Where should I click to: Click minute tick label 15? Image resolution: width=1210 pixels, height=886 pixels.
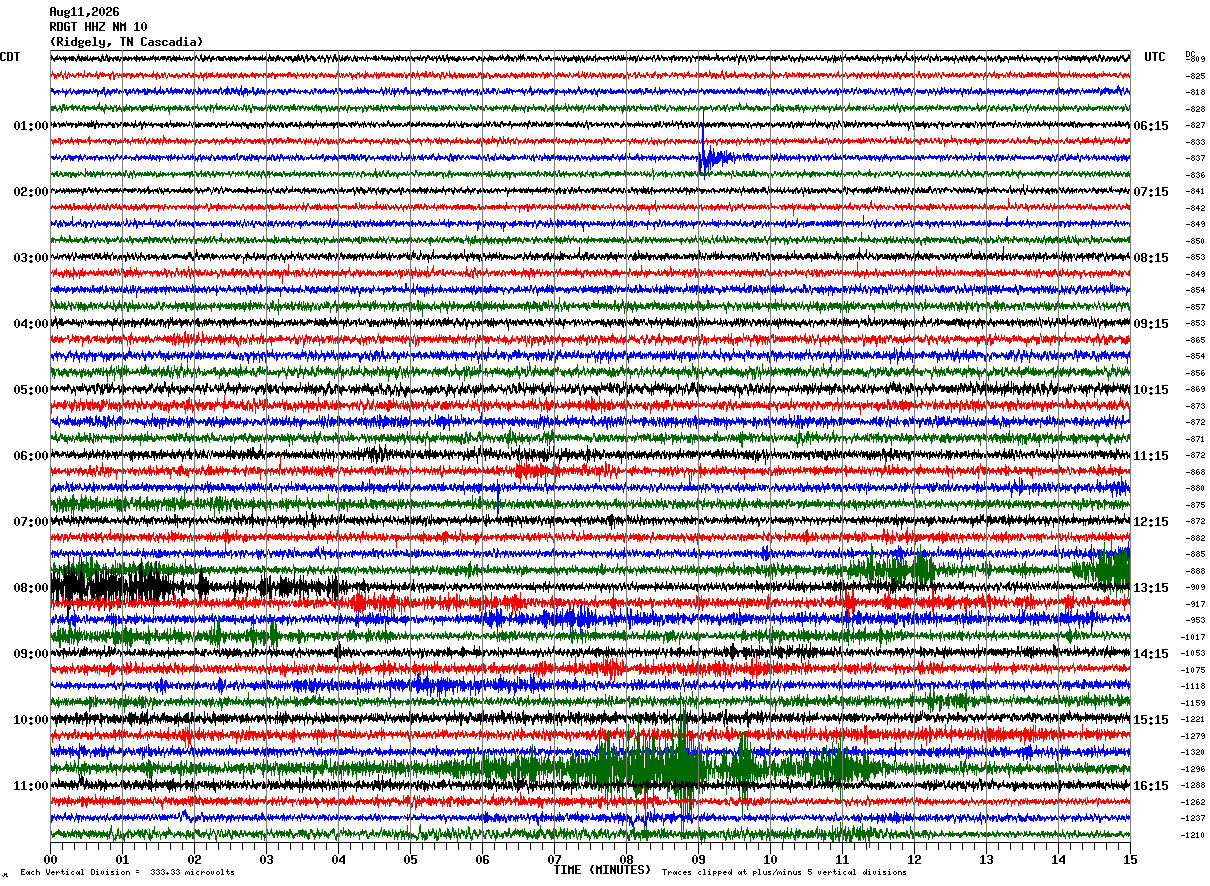(1130, 859)
